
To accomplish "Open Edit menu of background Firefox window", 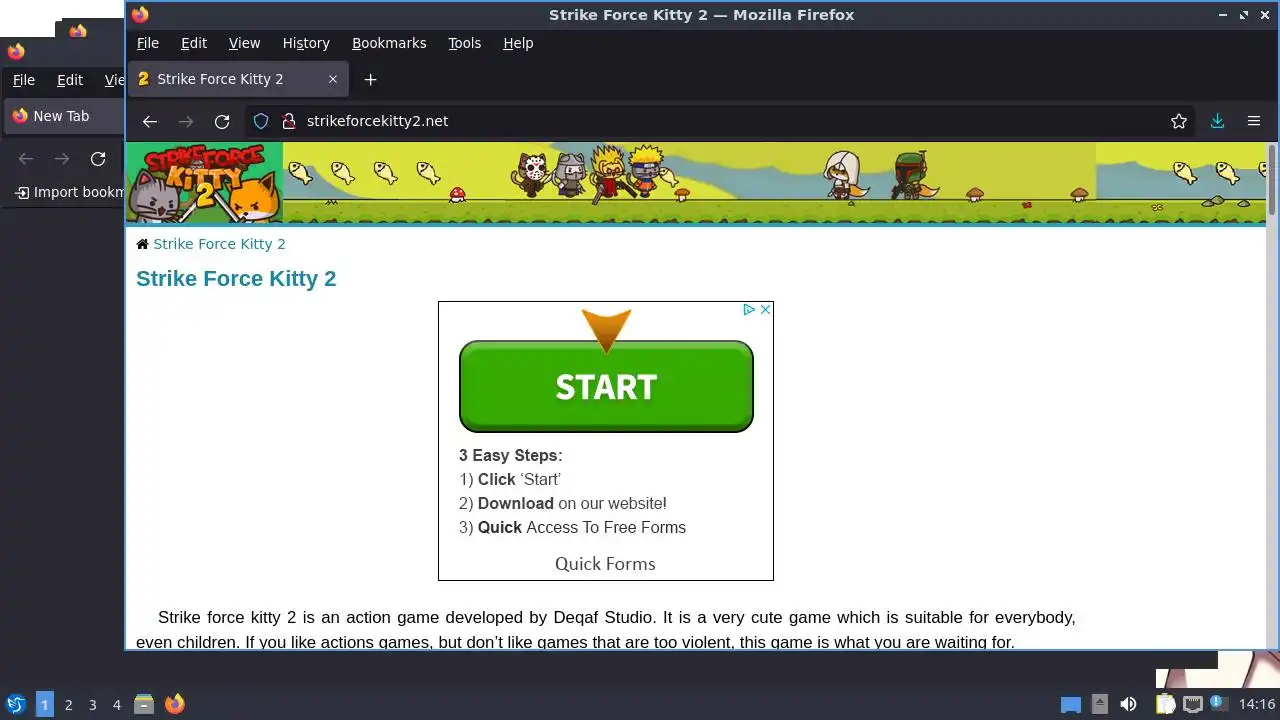I will [70, 80].
